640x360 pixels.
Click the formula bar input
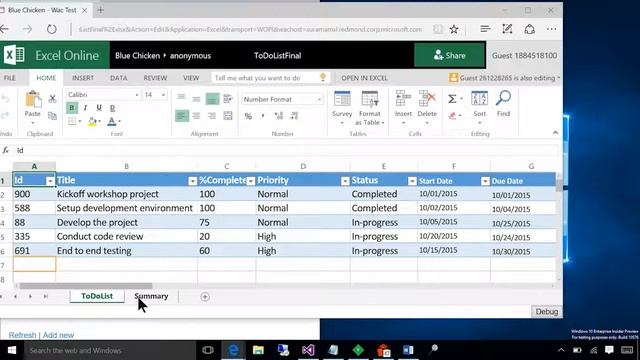(286, 151)
